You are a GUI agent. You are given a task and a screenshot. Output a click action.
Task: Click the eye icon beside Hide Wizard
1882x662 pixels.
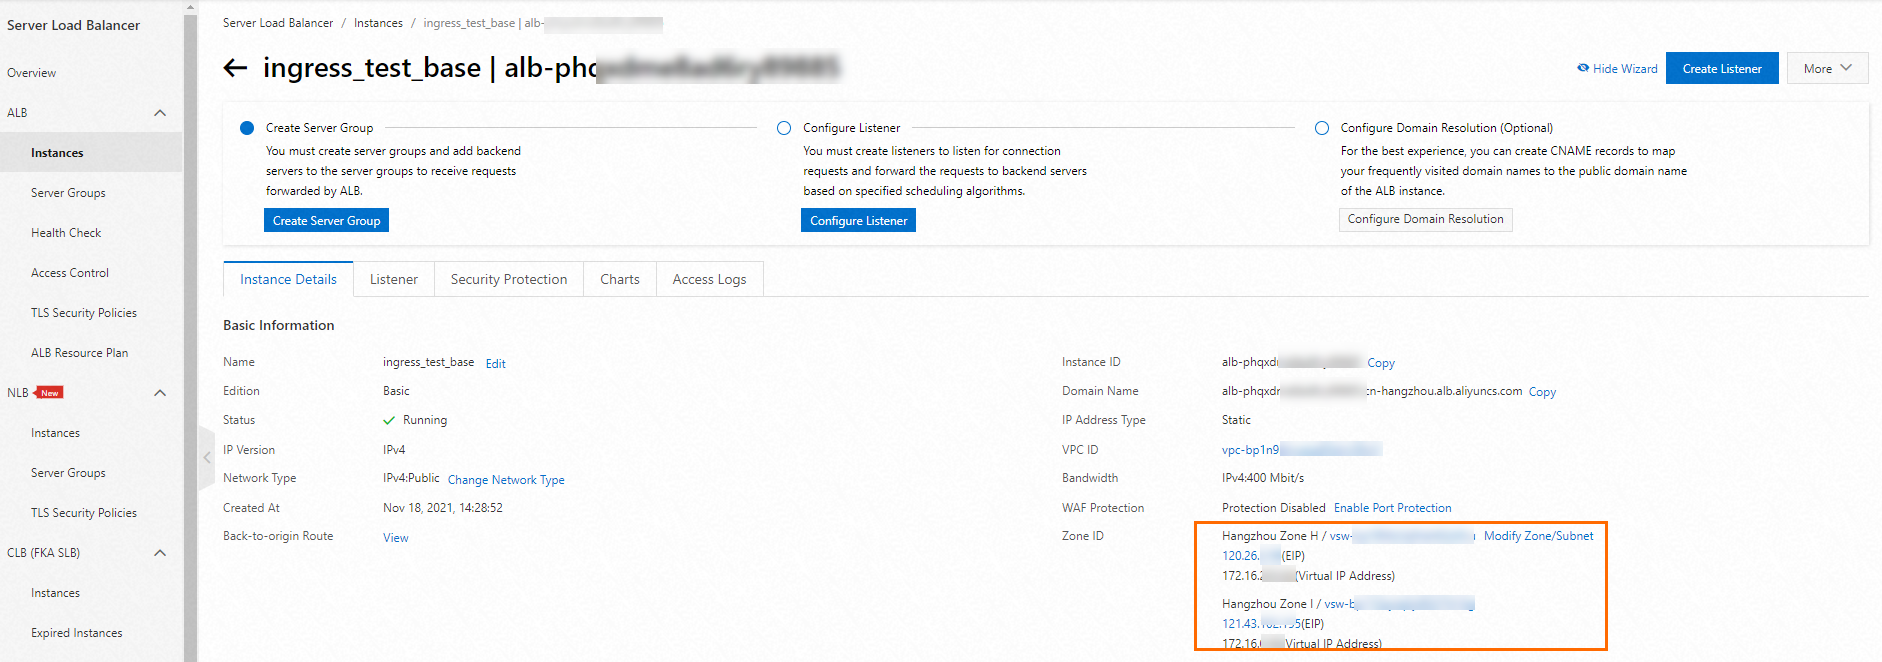coord(1583,68)
